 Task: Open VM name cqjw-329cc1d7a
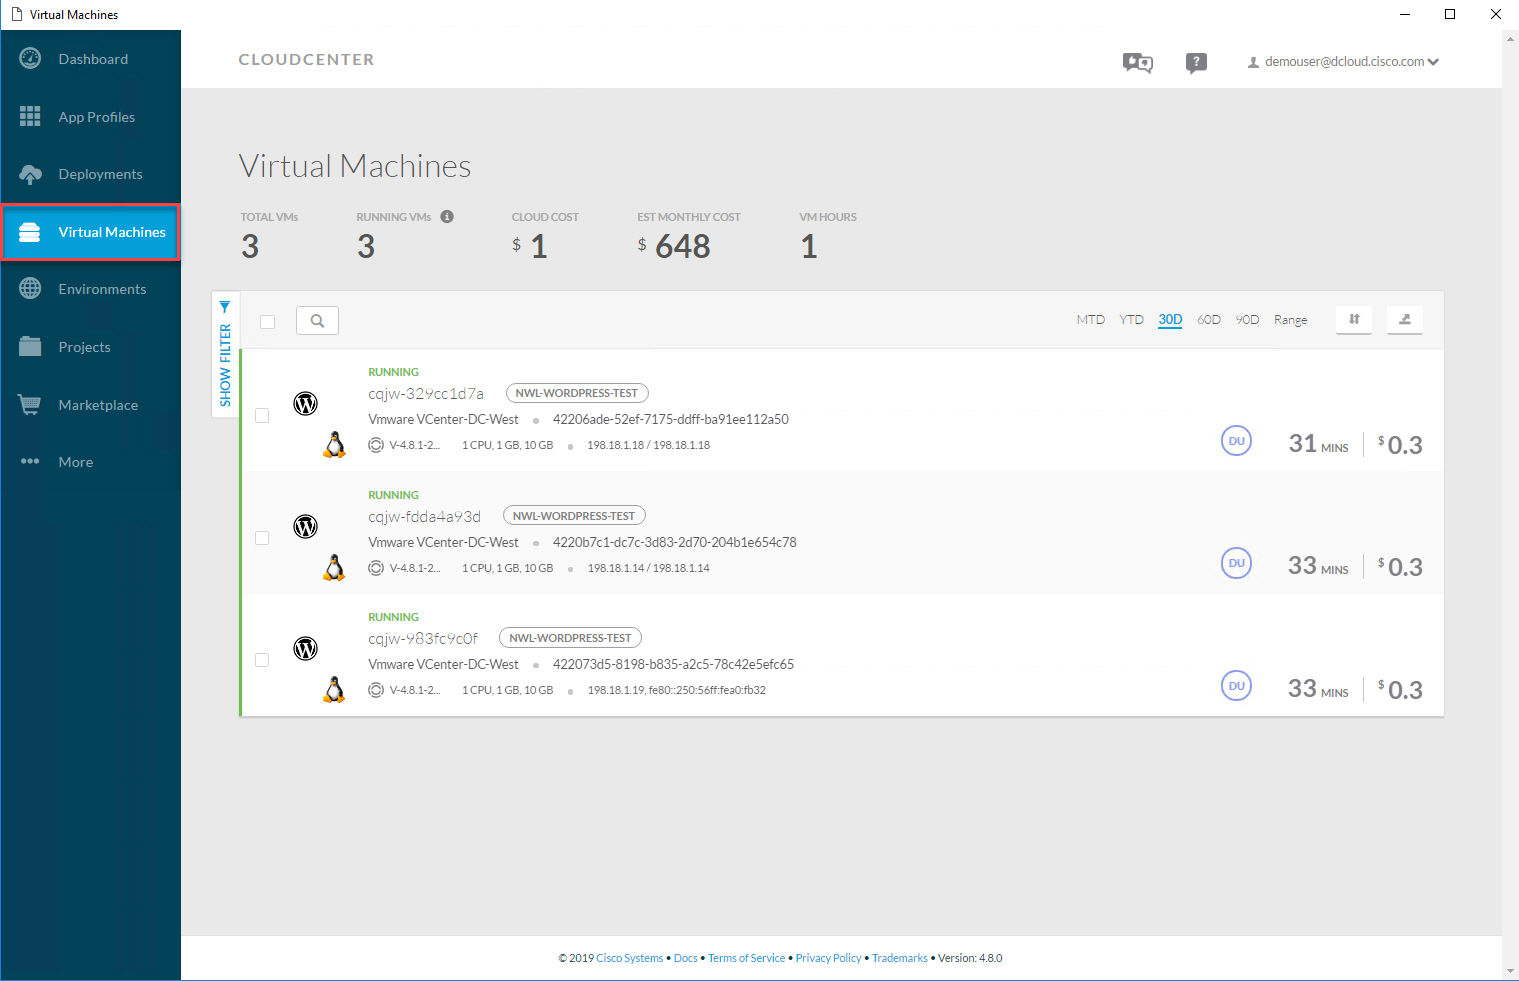[x=426, y=394]
